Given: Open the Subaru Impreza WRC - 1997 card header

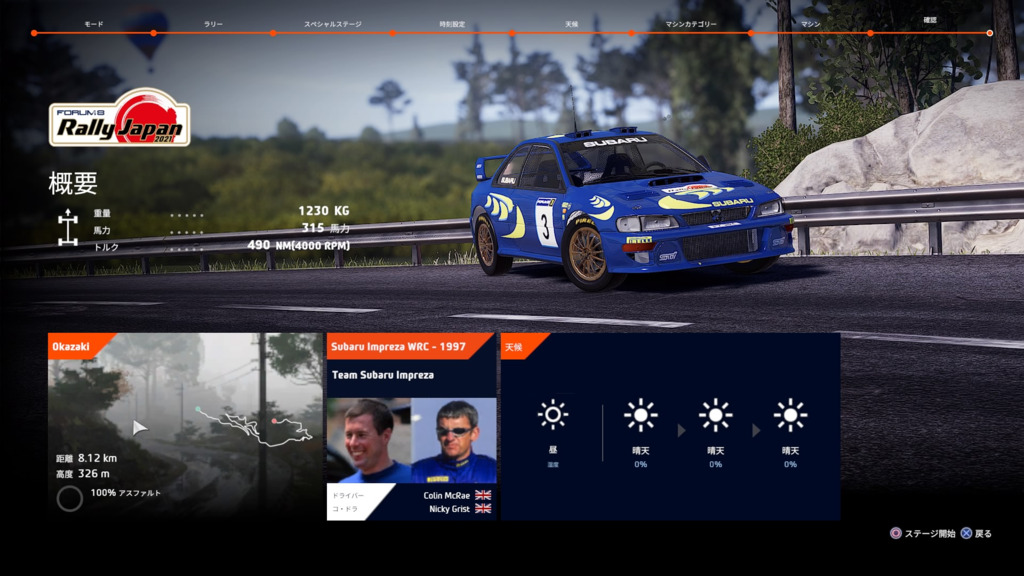Looking at the screenshot, I should click(x=409, y=346).
